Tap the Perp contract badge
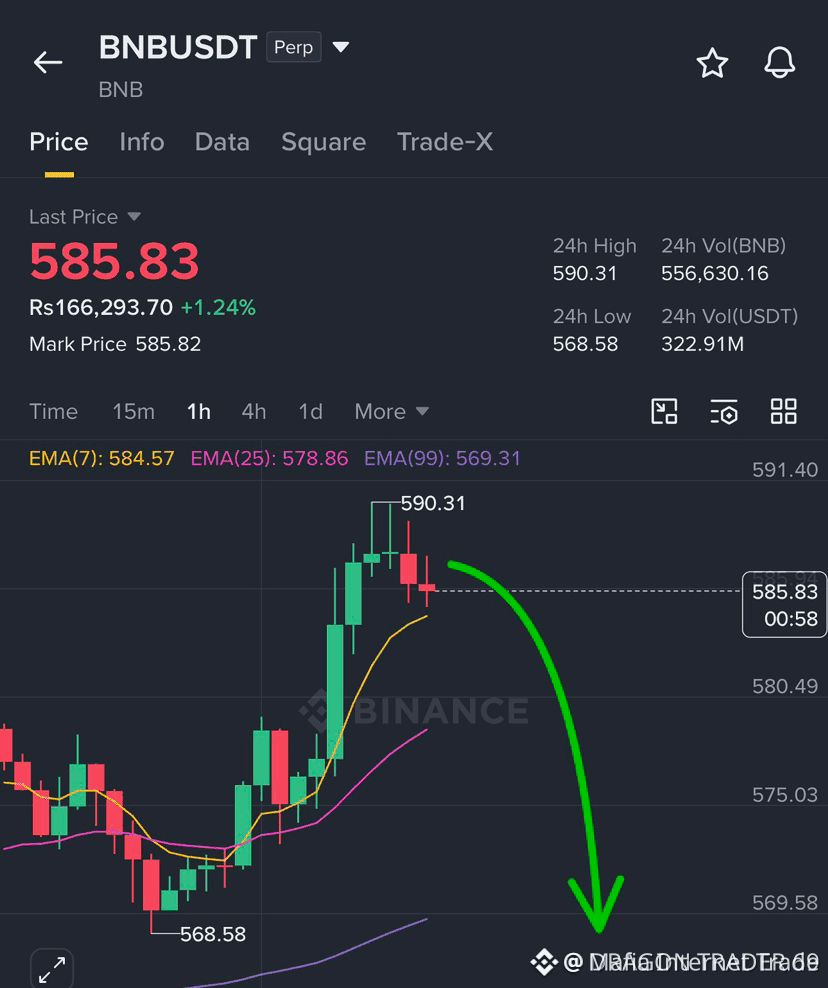Screen dimensions: 828x988 [x=294, y=47]
